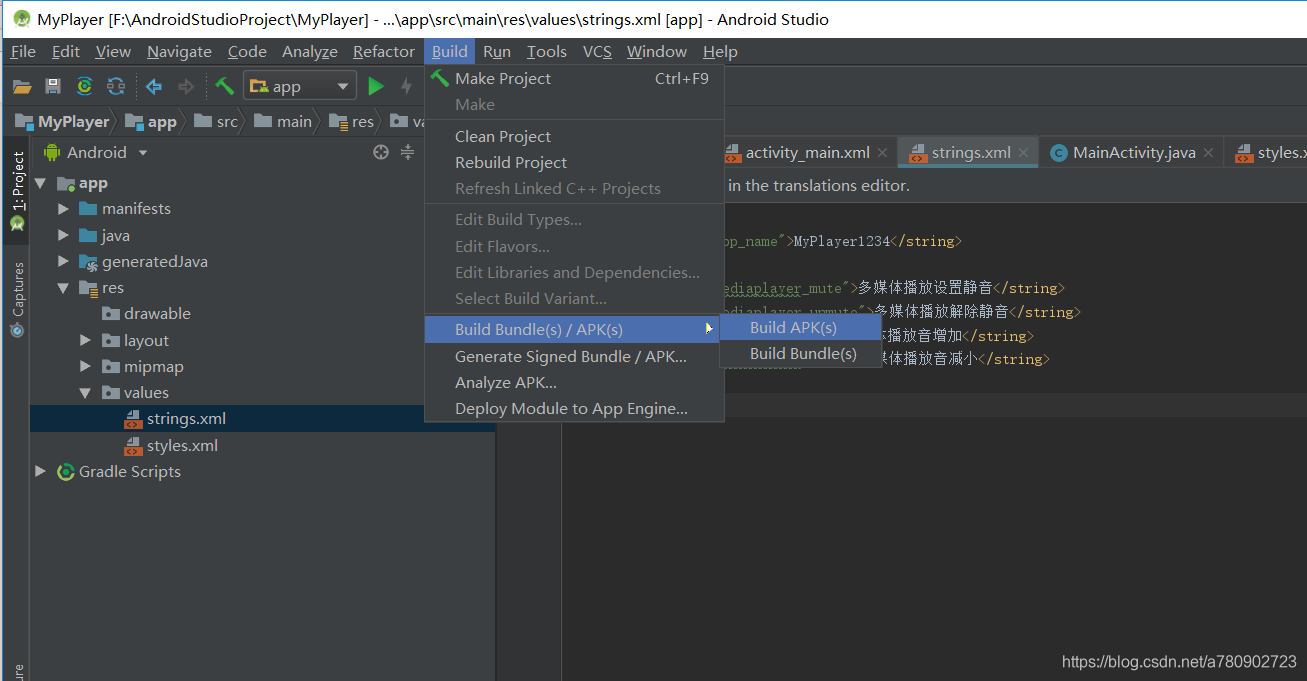Choose Analyze APK menu entry
Viewport: 1307px width, 681px height.
point(574,382)
